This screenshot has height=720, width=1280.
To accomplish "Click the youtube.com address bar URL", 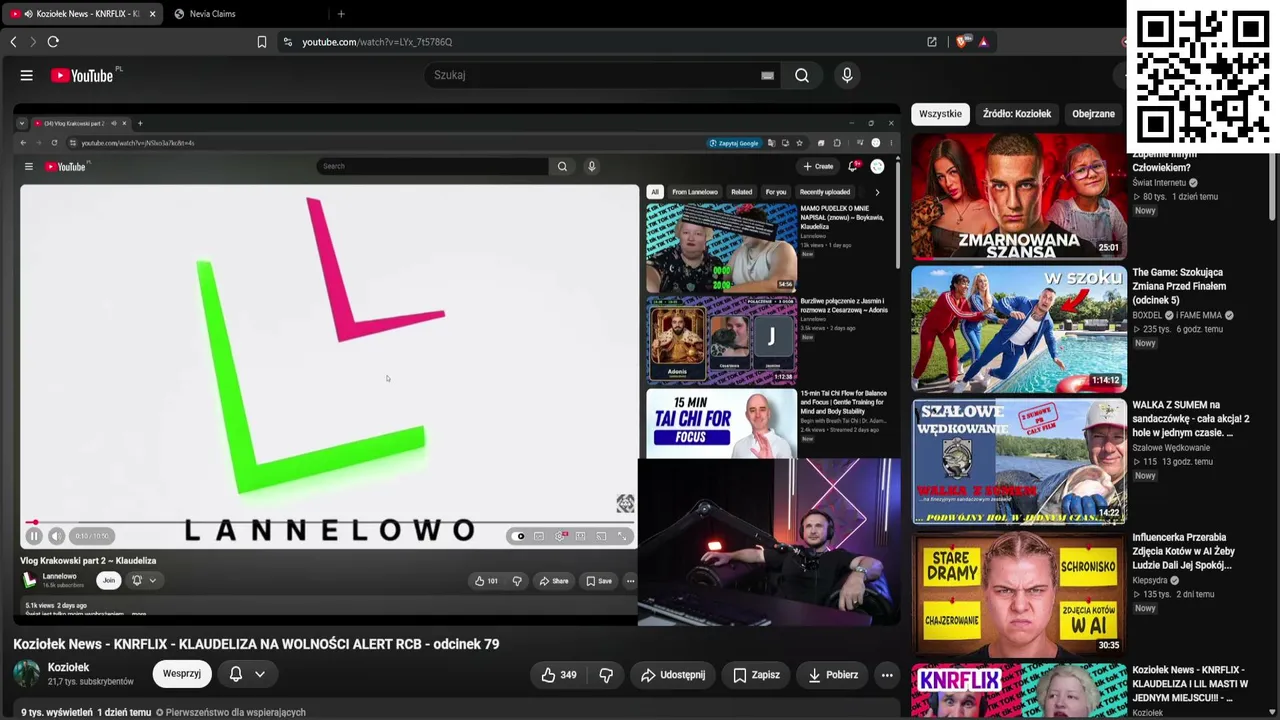I will [x=378, y=42].
